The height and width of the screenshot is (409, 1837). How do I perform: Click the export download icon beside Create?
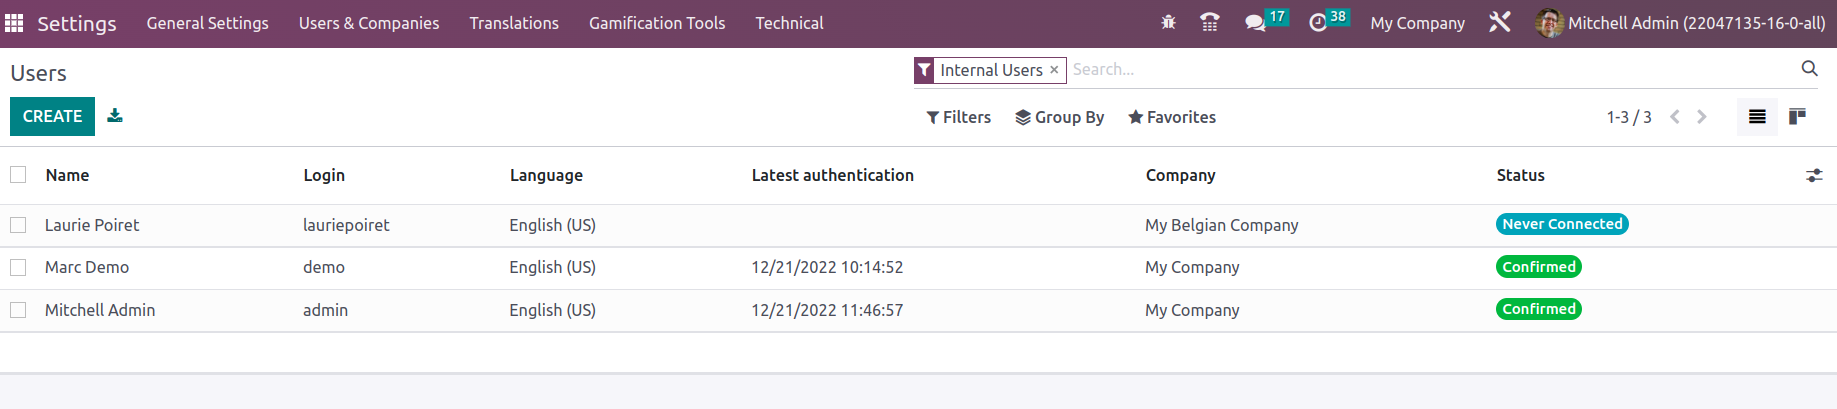tap(115, 116)
